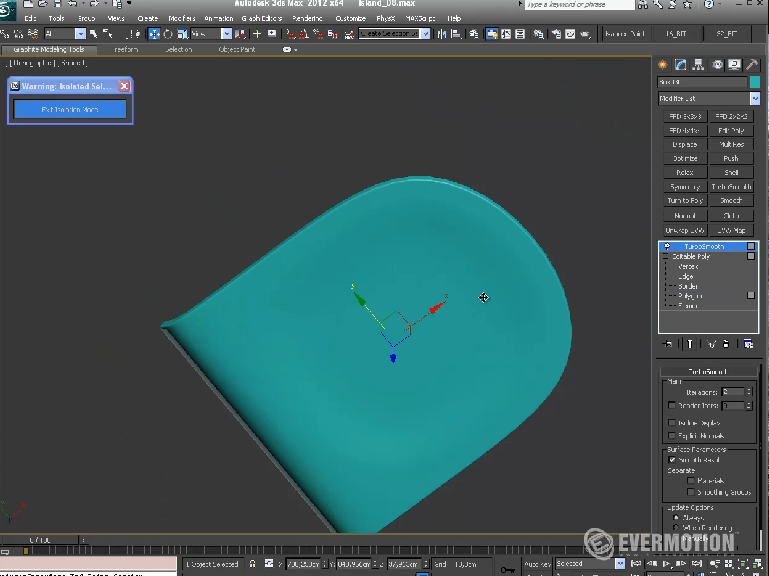Click the Play Animation button
Screen dimensions: 769x576
(x=667, y=564)
